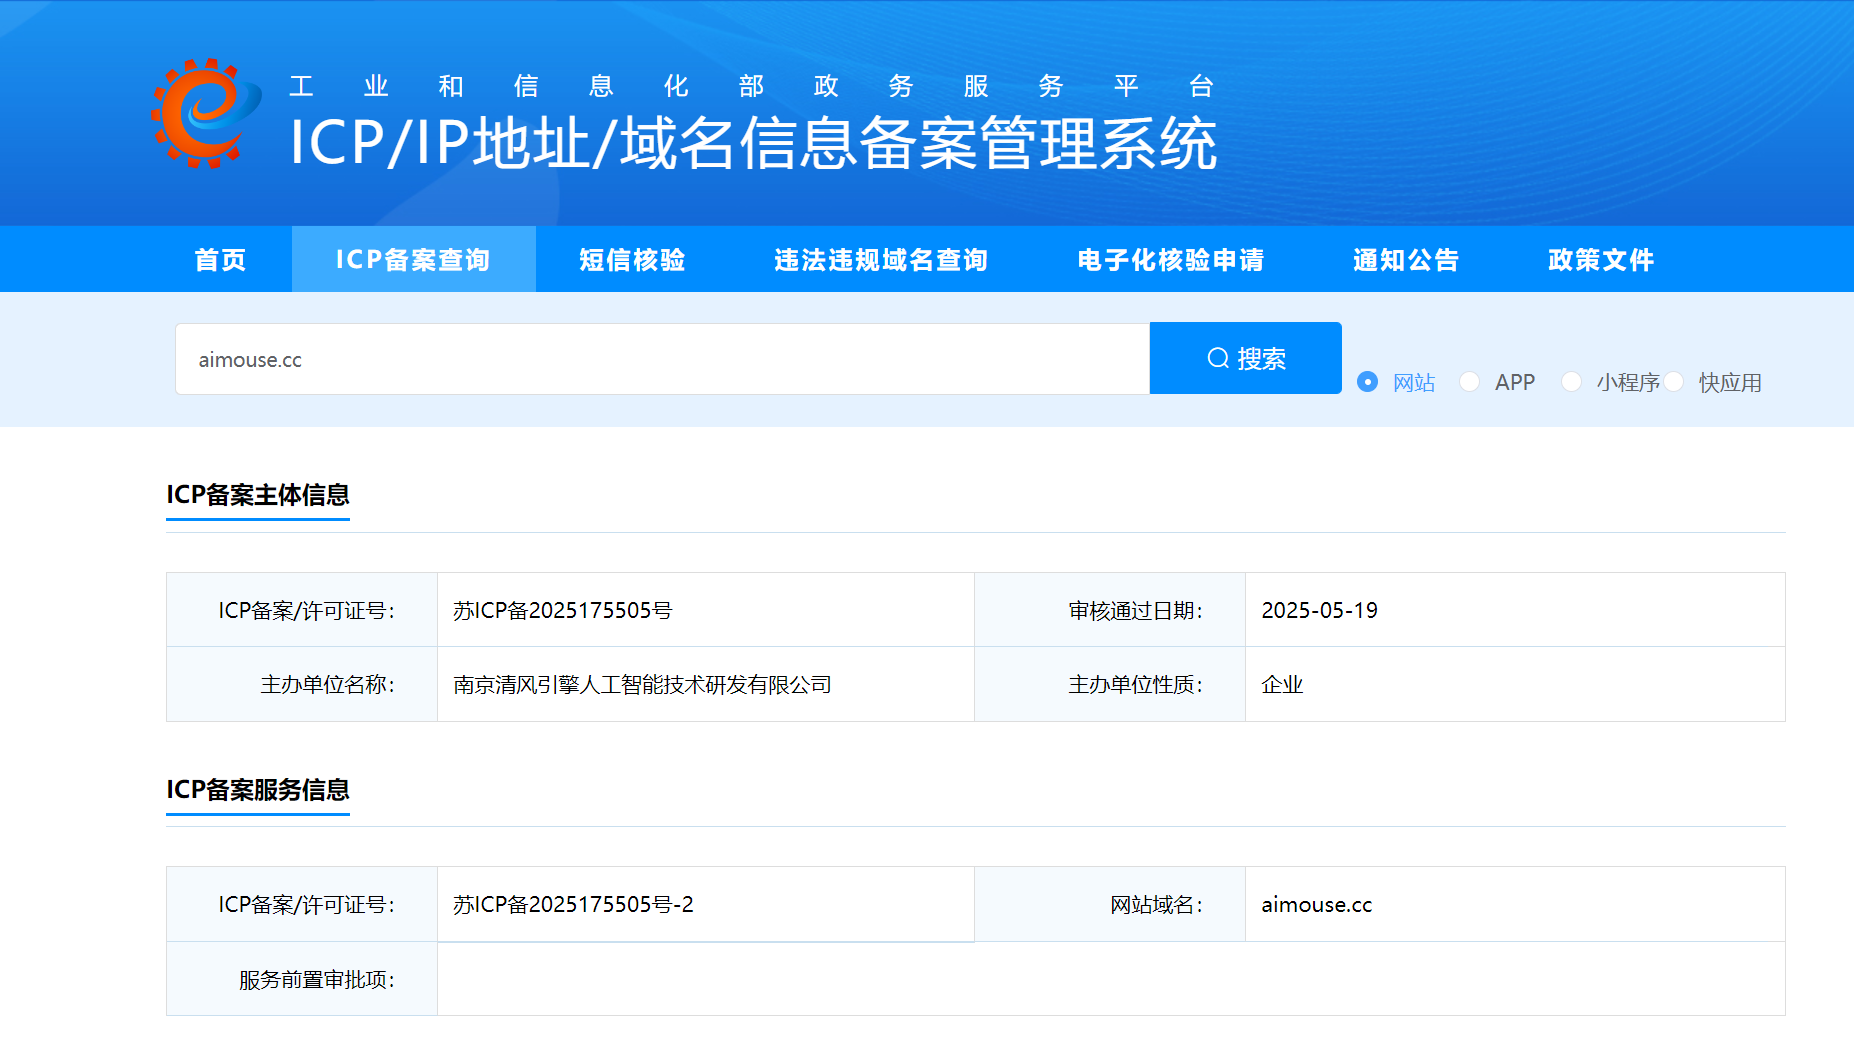Click the search field containing aimouse.cc
The height and width of the screenshot is (1056, 1854).
[x=663, y=359]
